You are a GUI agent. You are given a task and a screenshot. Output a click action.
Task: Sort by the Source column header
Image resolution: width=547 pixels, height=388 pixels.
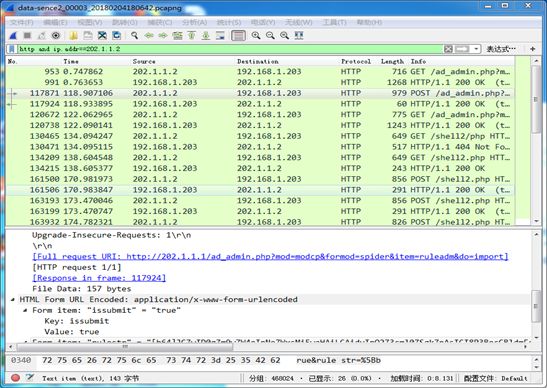click(144, 61)
